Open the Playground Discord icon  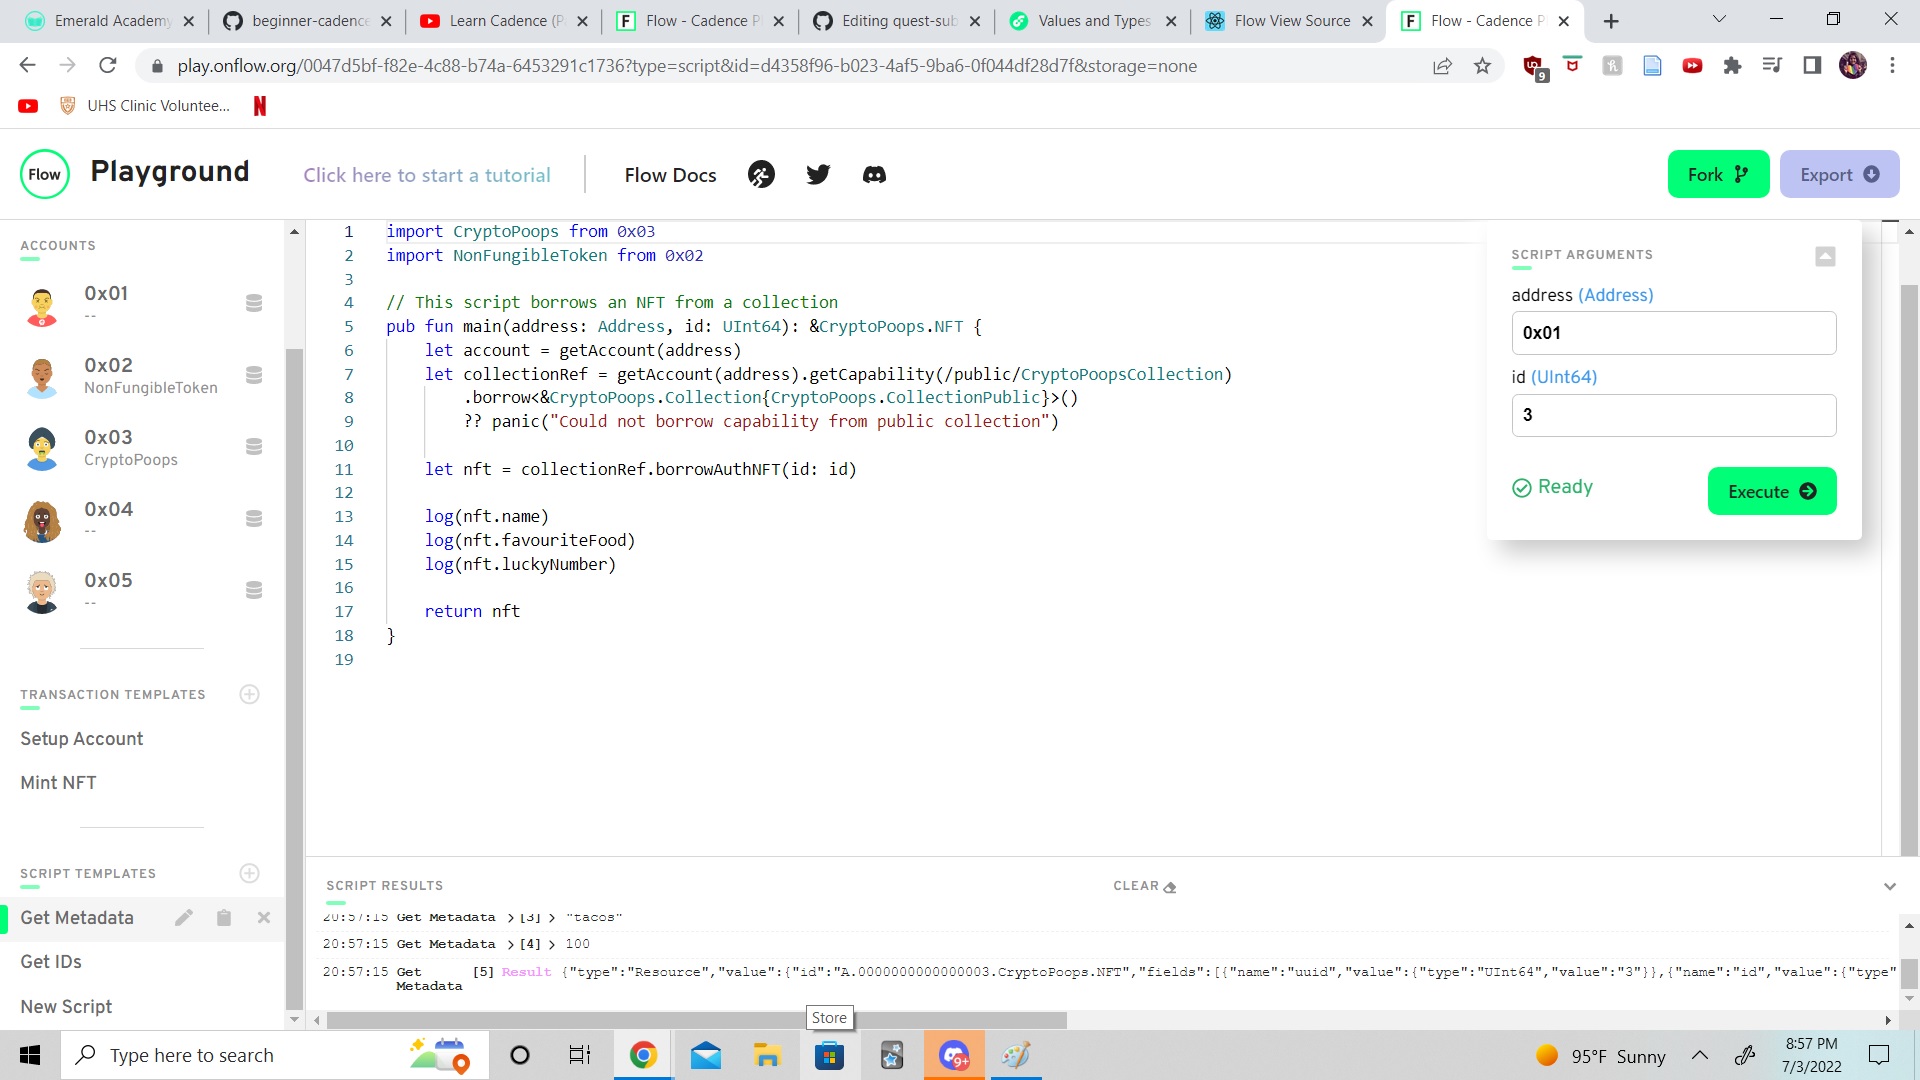[874, 174]
